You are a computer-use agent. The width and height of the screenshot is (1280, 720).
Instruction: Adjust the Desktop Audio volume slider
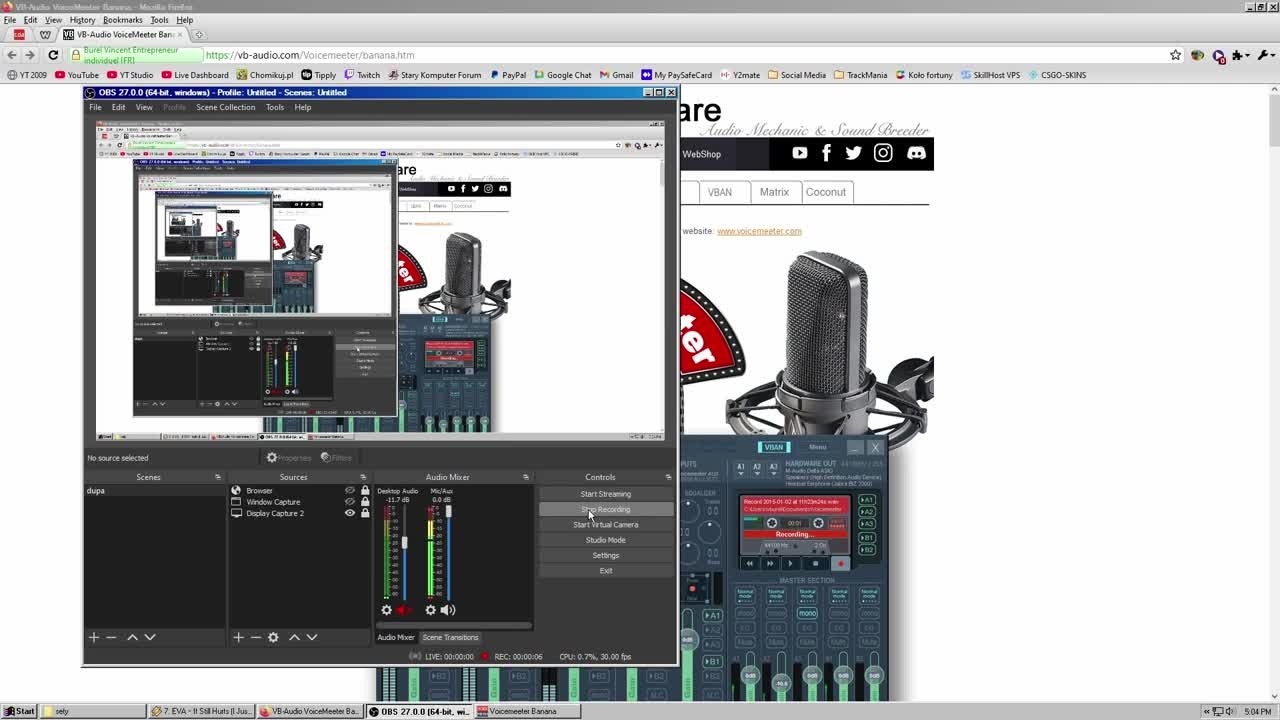404,543
